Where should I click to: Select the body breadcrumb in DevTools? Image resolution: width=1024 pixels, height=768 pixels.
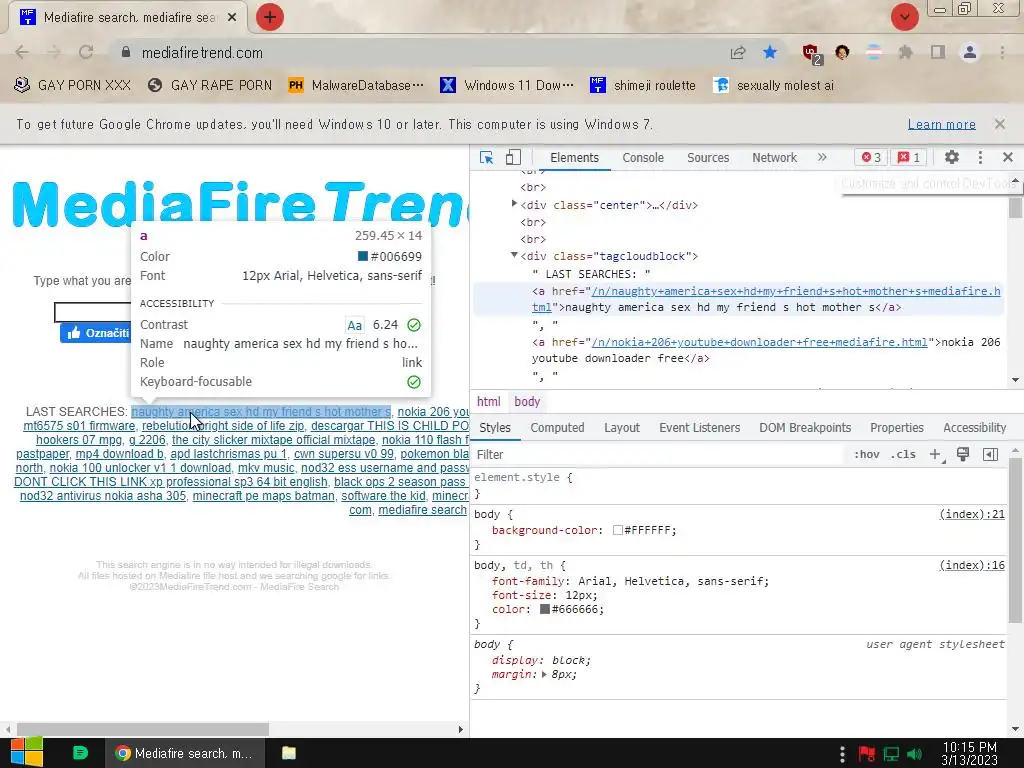coord(527,402)
